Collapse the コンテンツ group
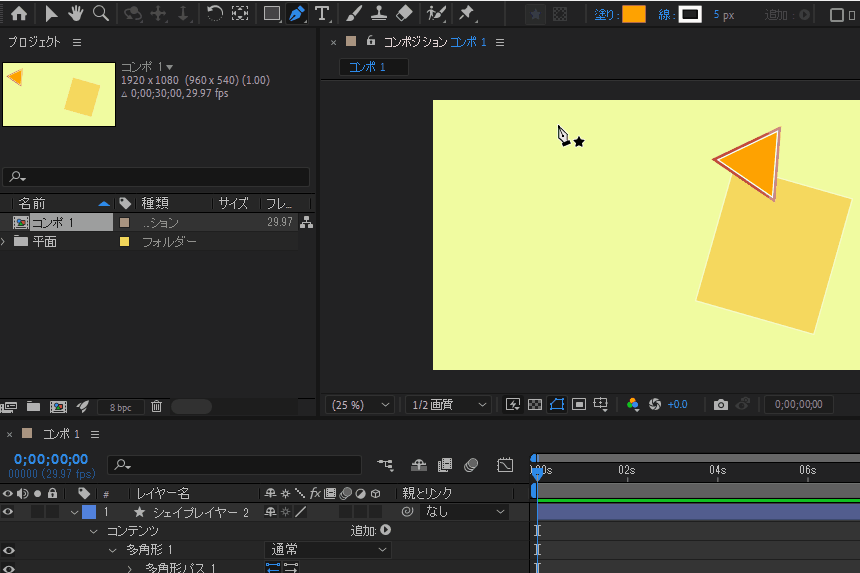 94,531
